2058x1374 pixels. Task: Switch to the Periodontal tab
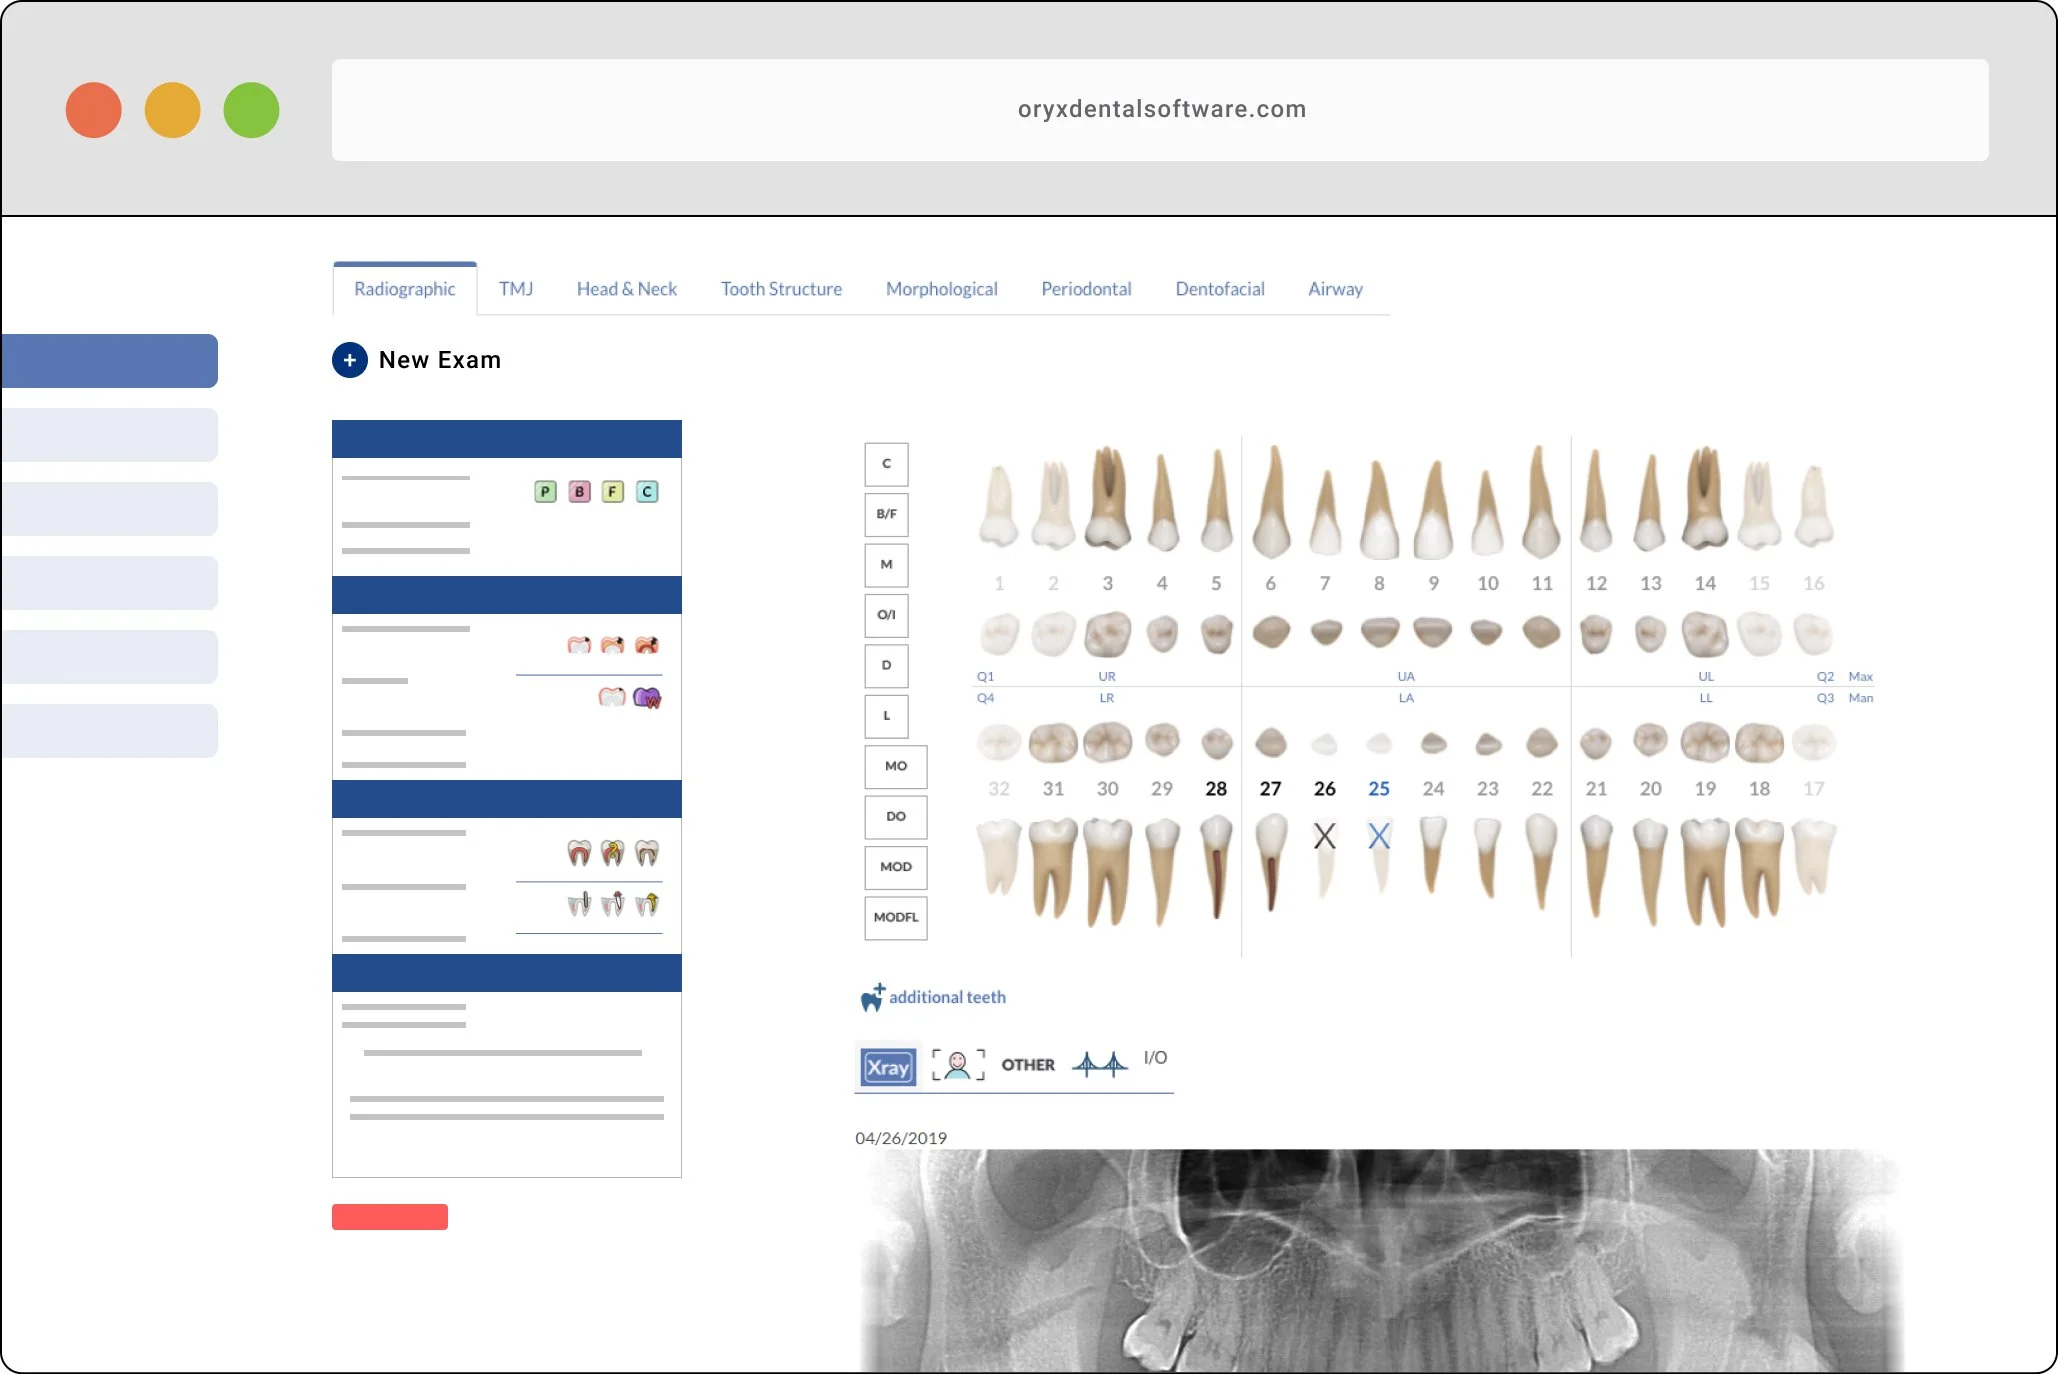1086,289
